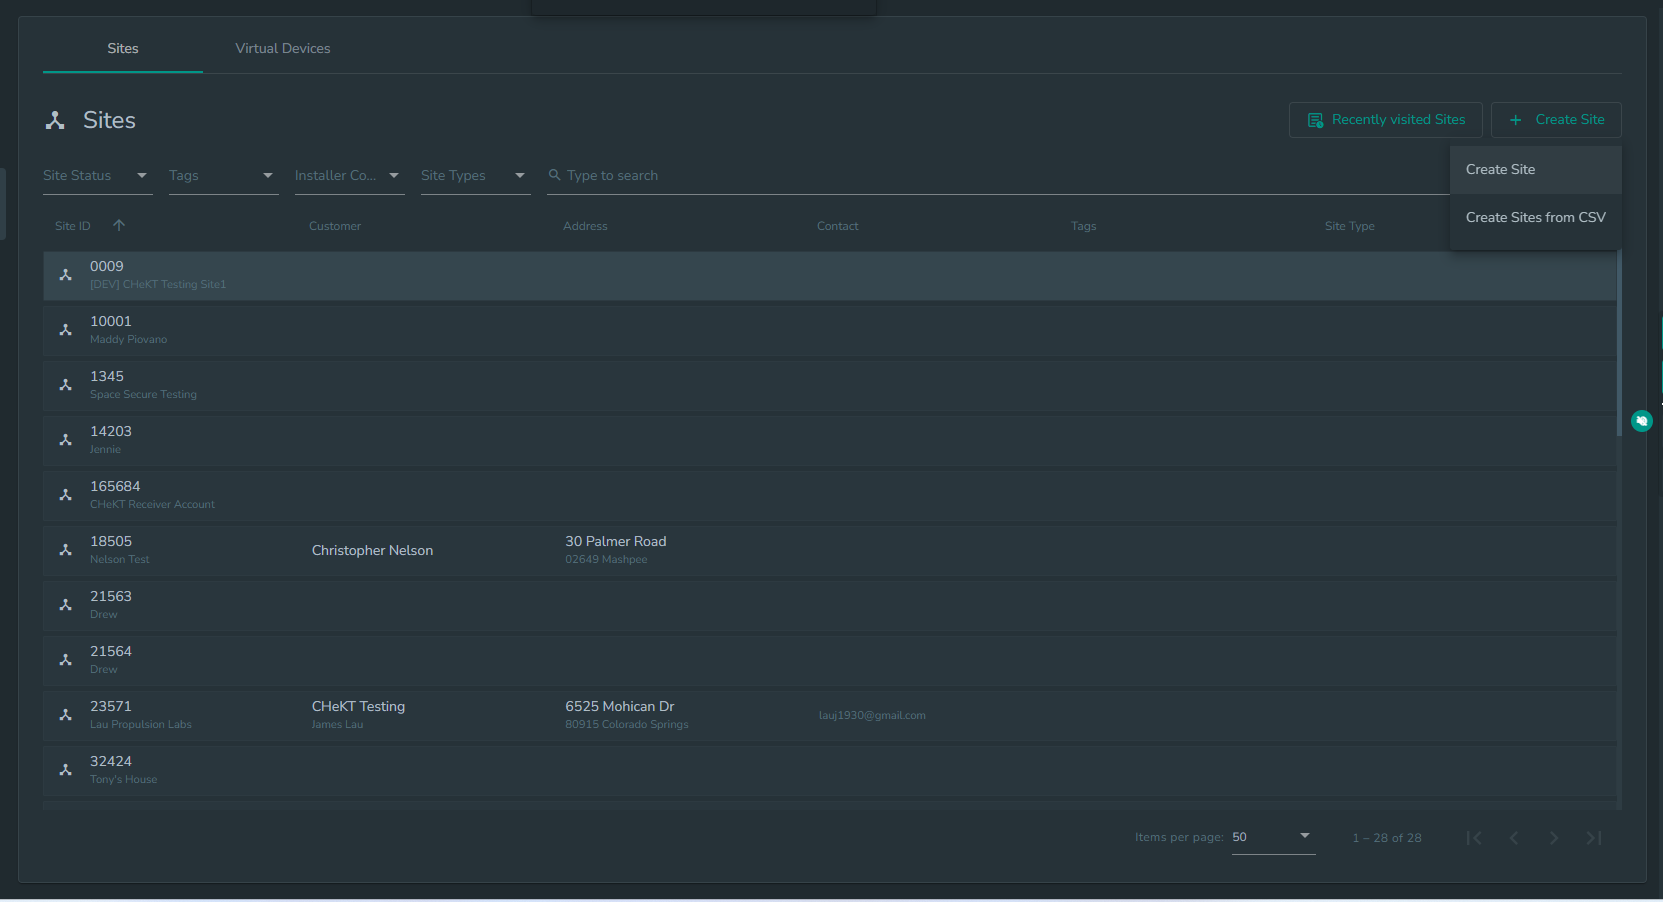Expand the Site Types dropdown
1663x902 pixels.
tap(475, 176)
